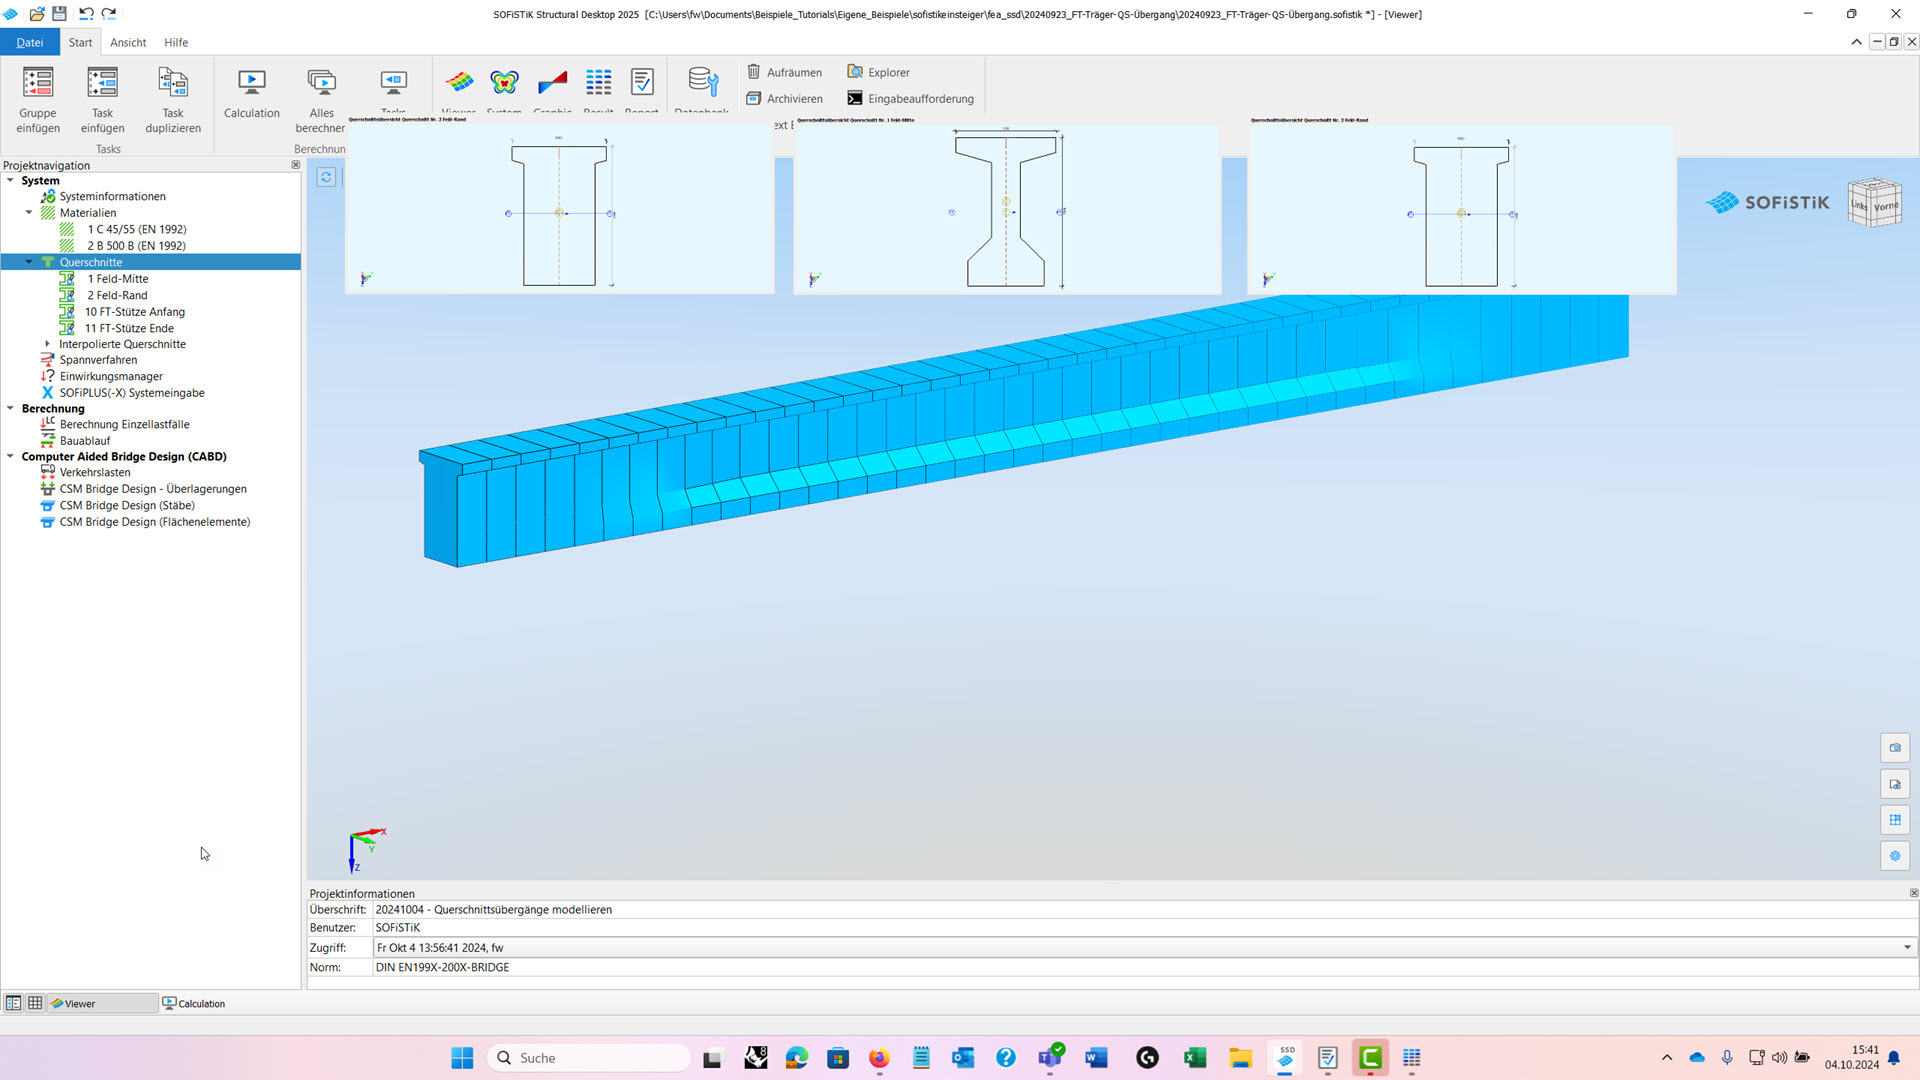Switch to the Calculation bottom tab
This screenshot has height=1080, width=1920.
point(194,1003)
